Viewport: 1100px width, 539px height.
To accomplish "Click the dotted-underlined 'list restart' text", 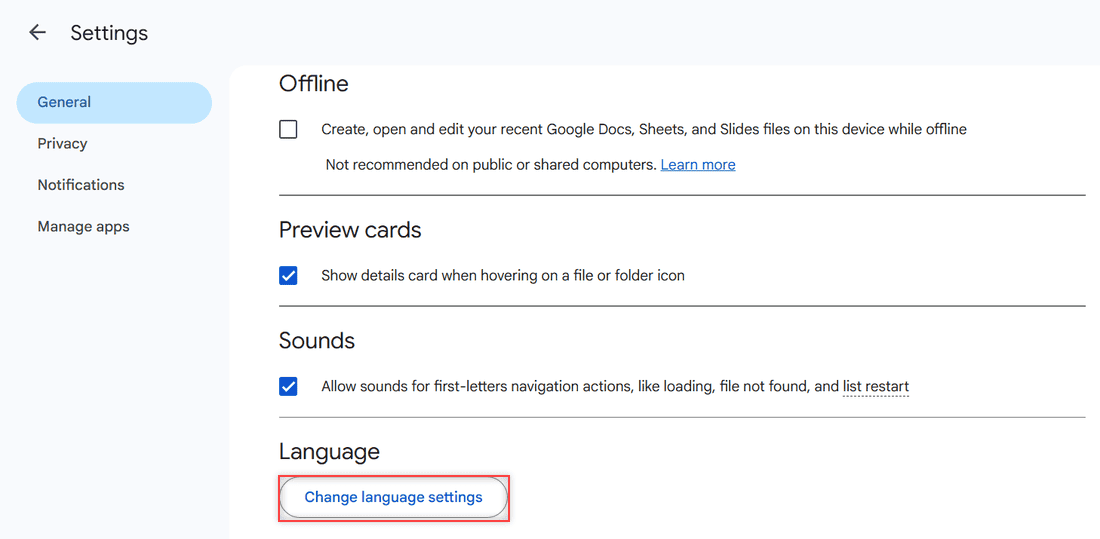I will [x=876, y=387].
